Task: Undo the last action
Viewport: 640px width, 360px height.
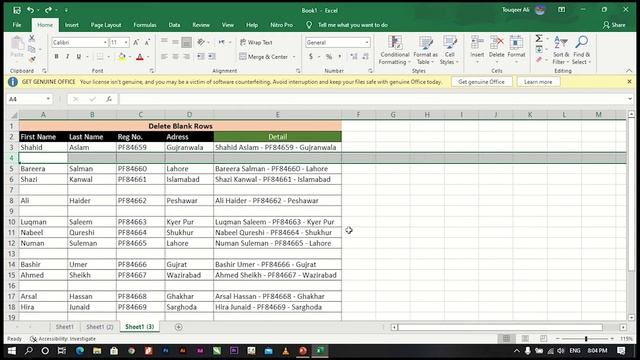Action: pyautogui.click(x=30, y=10)
